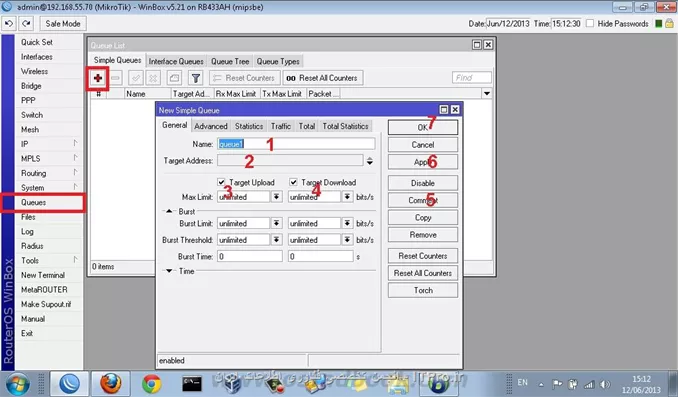Click the padlock icon at top right
Viewport: 678px width, 397px height.
[x=669, y=23]
